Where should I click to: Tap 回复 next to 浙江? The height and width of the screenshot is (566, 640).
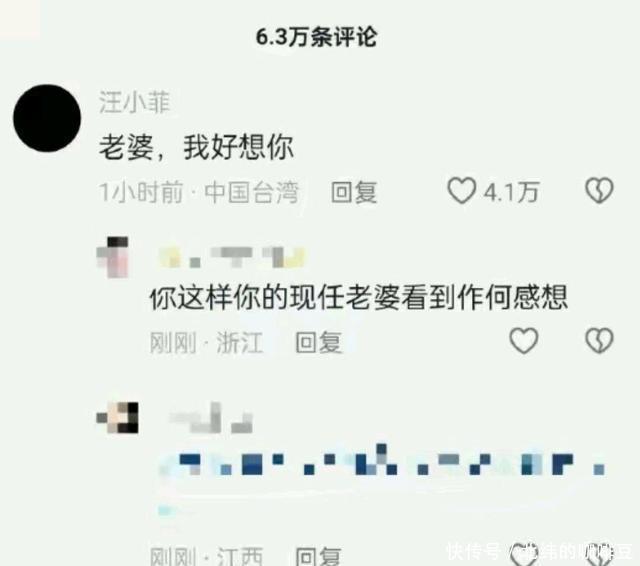318,342
